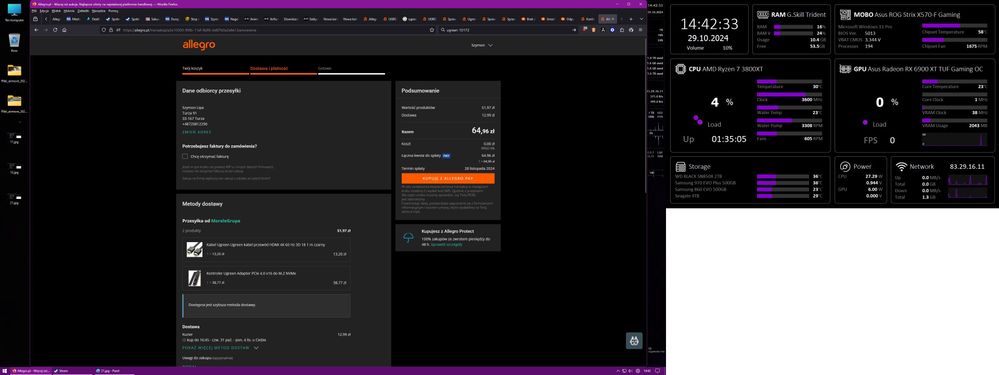This screenshot has height=375, width=999.
Task: Click the Firefox reload button
Action: point(54,30)
